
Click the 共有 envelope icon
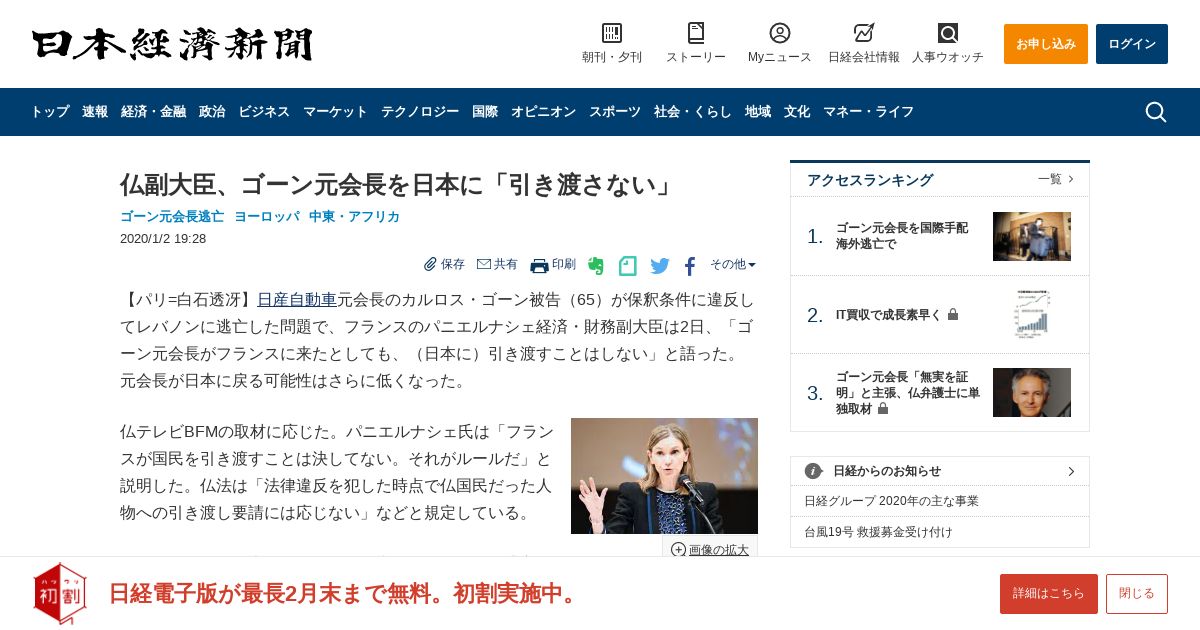484,264
